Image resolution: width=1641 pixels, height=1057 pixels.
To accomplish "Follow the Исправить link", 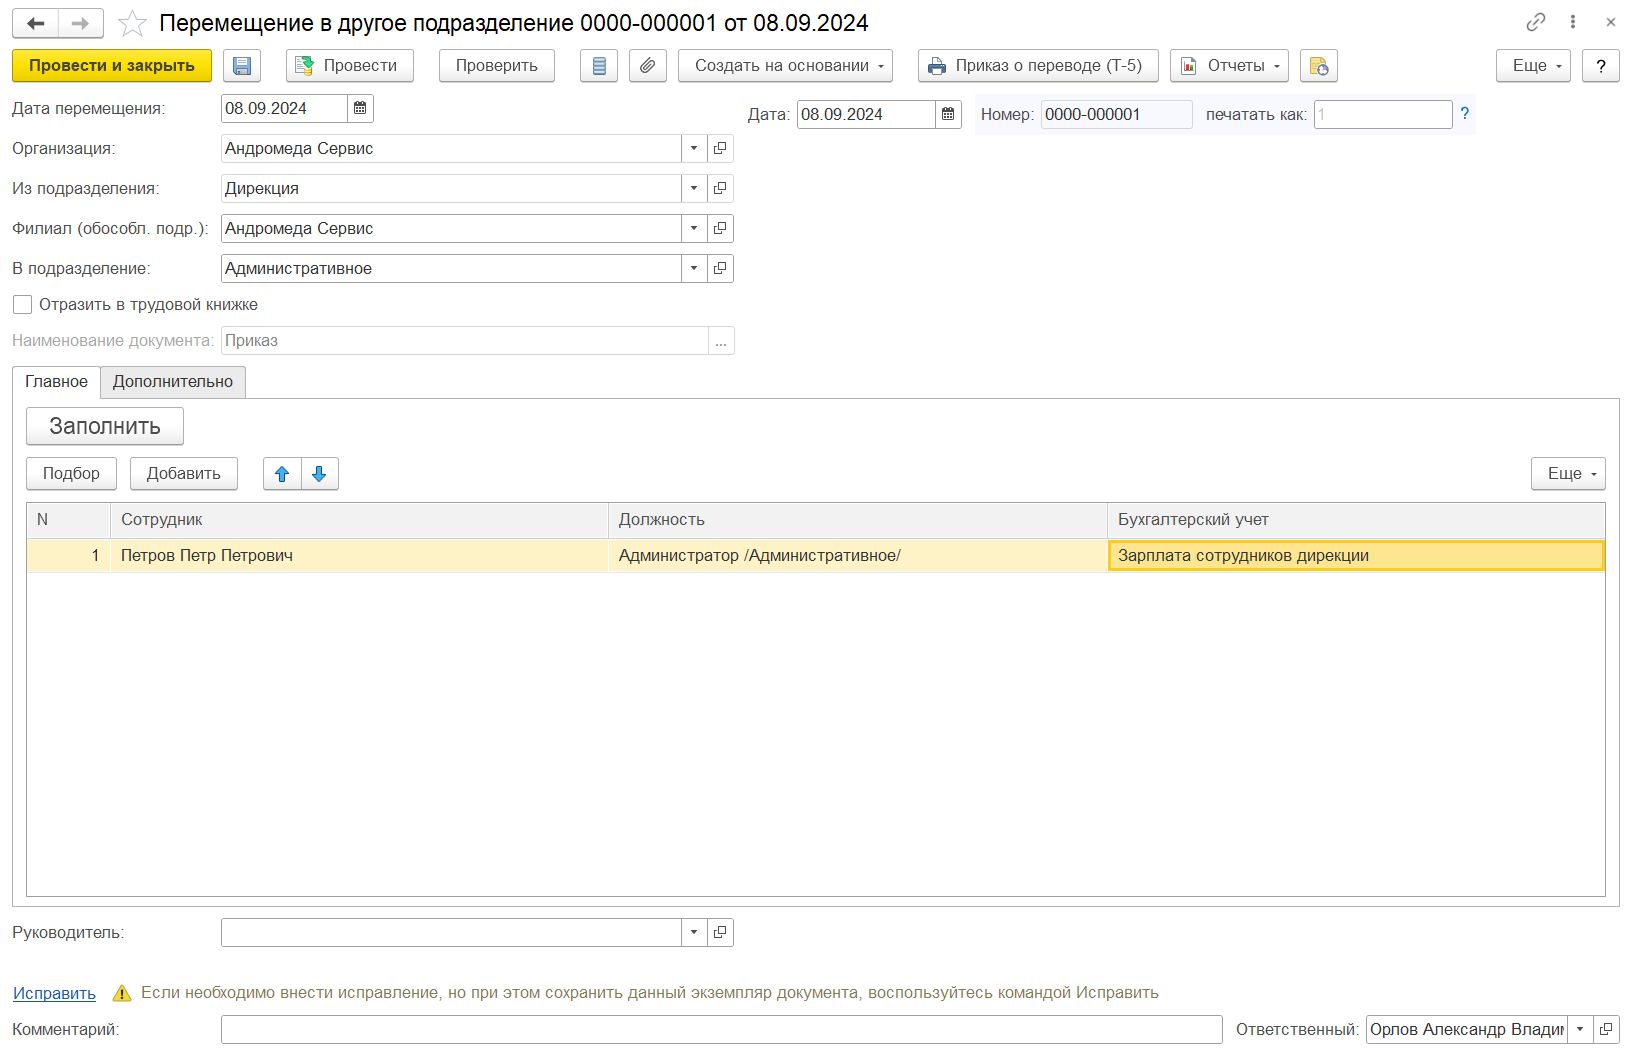I will tap(54, 993).
